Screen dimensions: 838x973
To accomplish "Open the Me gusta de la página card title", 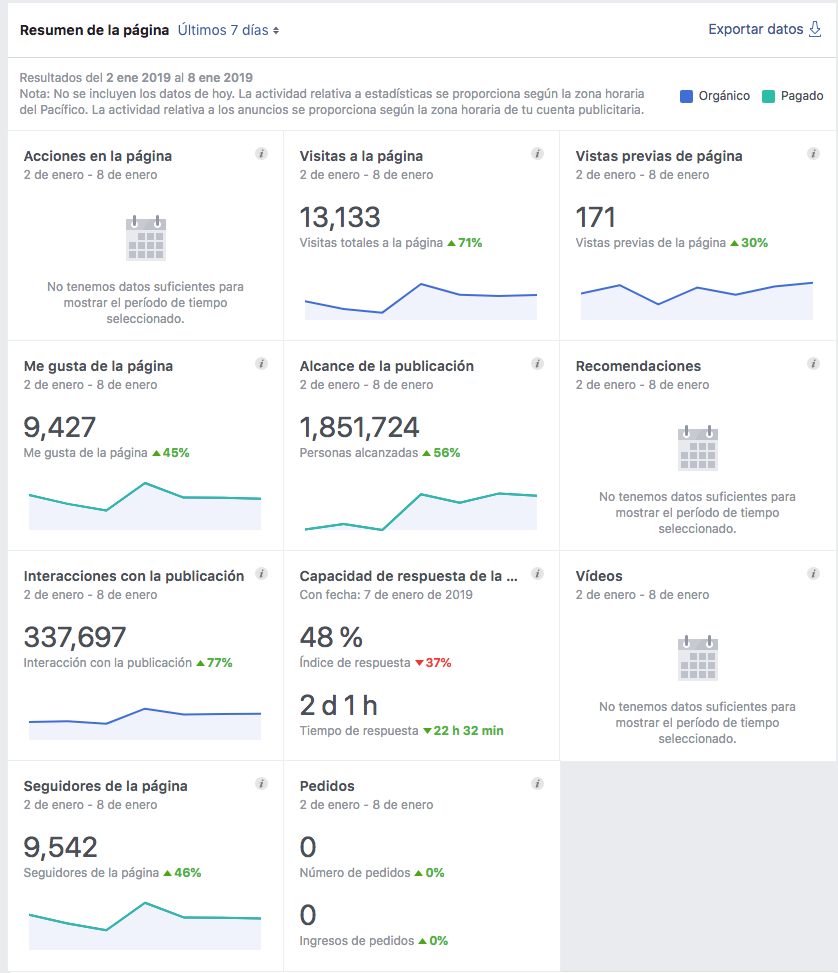I will point(98,366).
